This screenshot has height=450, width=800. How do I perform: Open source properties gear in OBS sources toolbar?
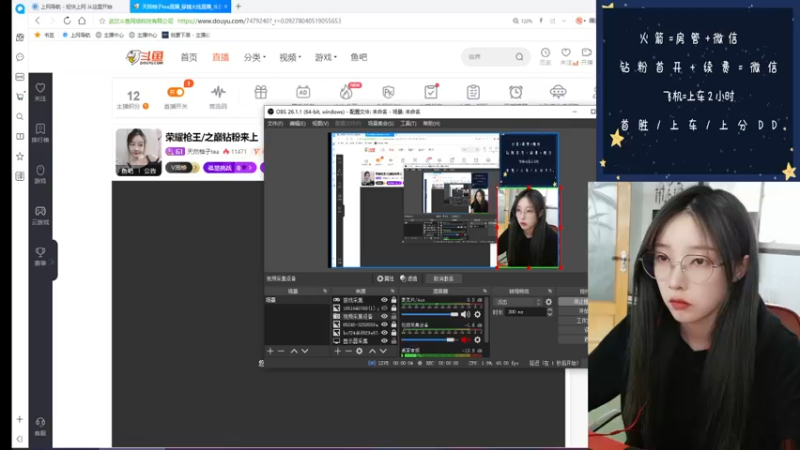click(x=360, y=351)
